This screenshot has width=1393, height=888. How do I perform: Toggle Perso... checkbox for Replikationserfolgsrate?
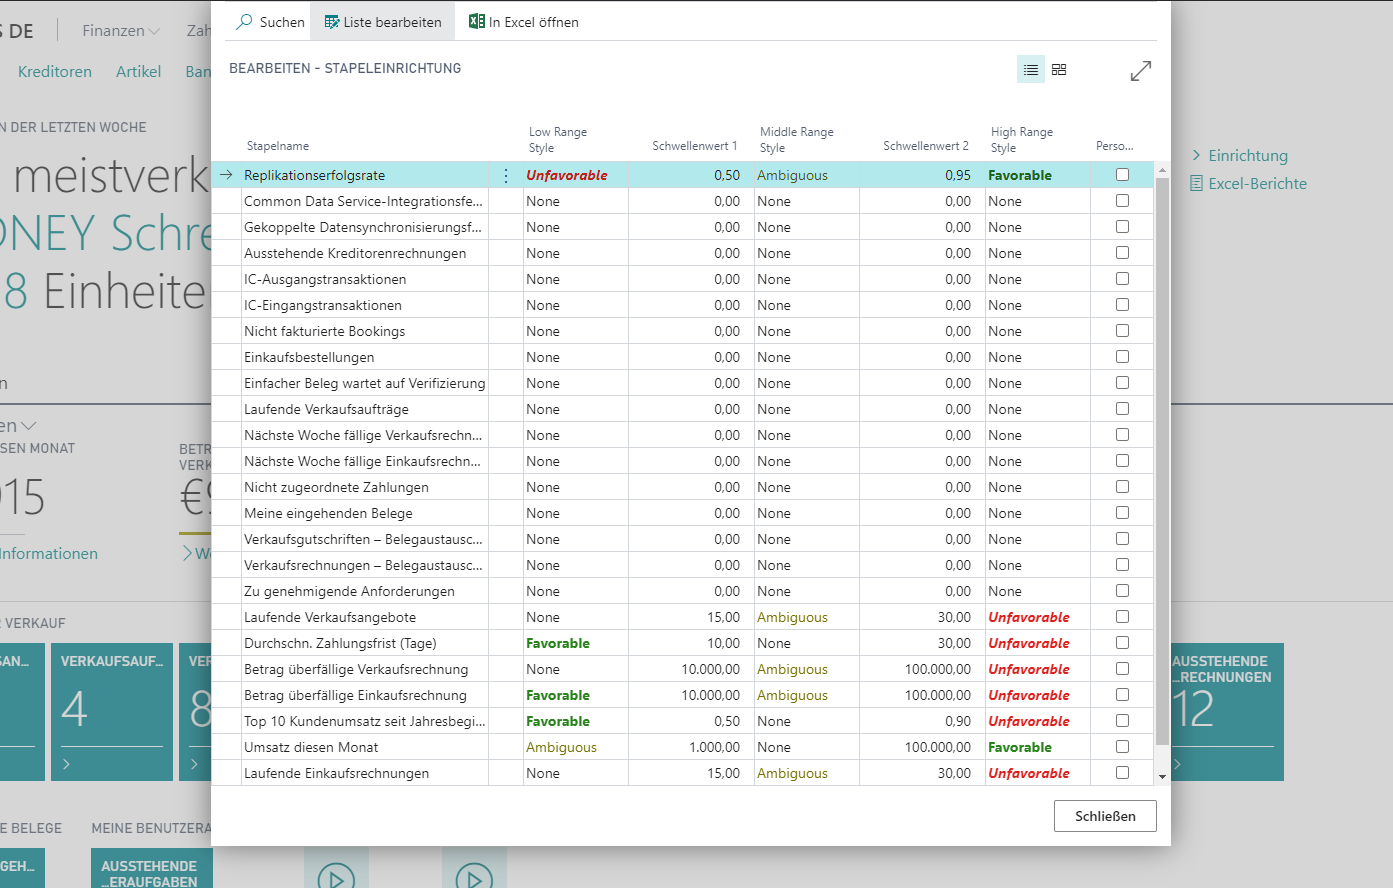coord(1122,175)
